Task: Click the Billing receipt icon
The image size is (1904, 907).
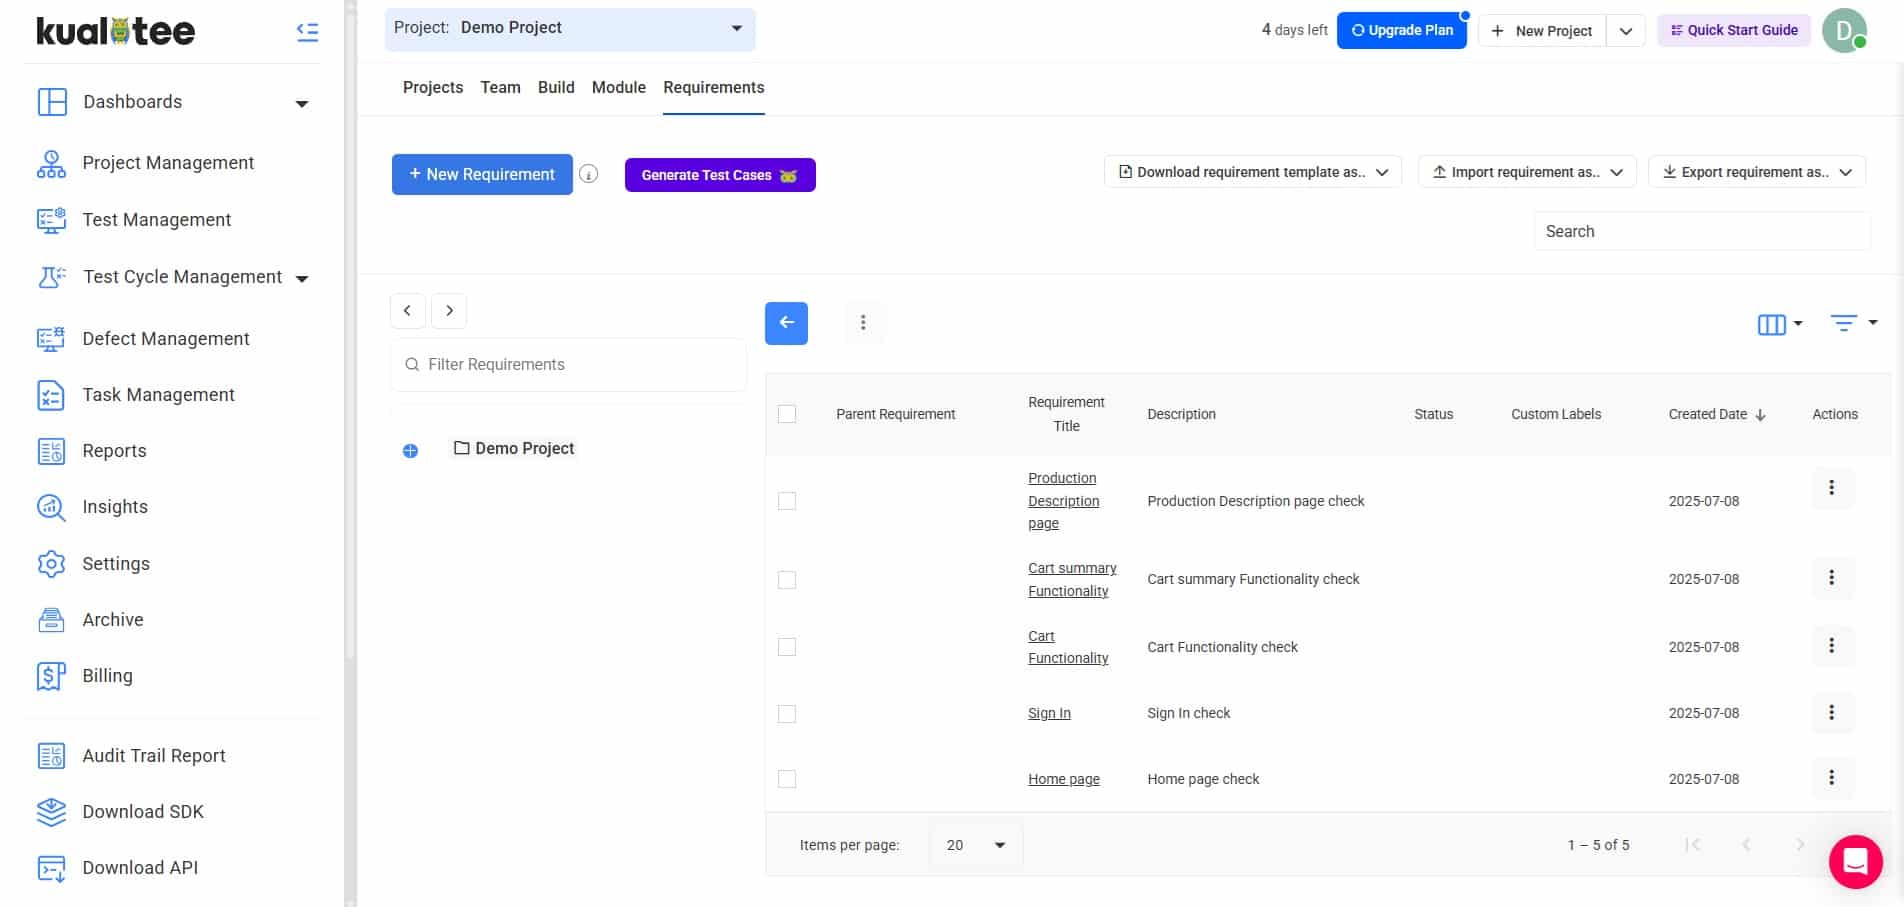Action: 51,676
